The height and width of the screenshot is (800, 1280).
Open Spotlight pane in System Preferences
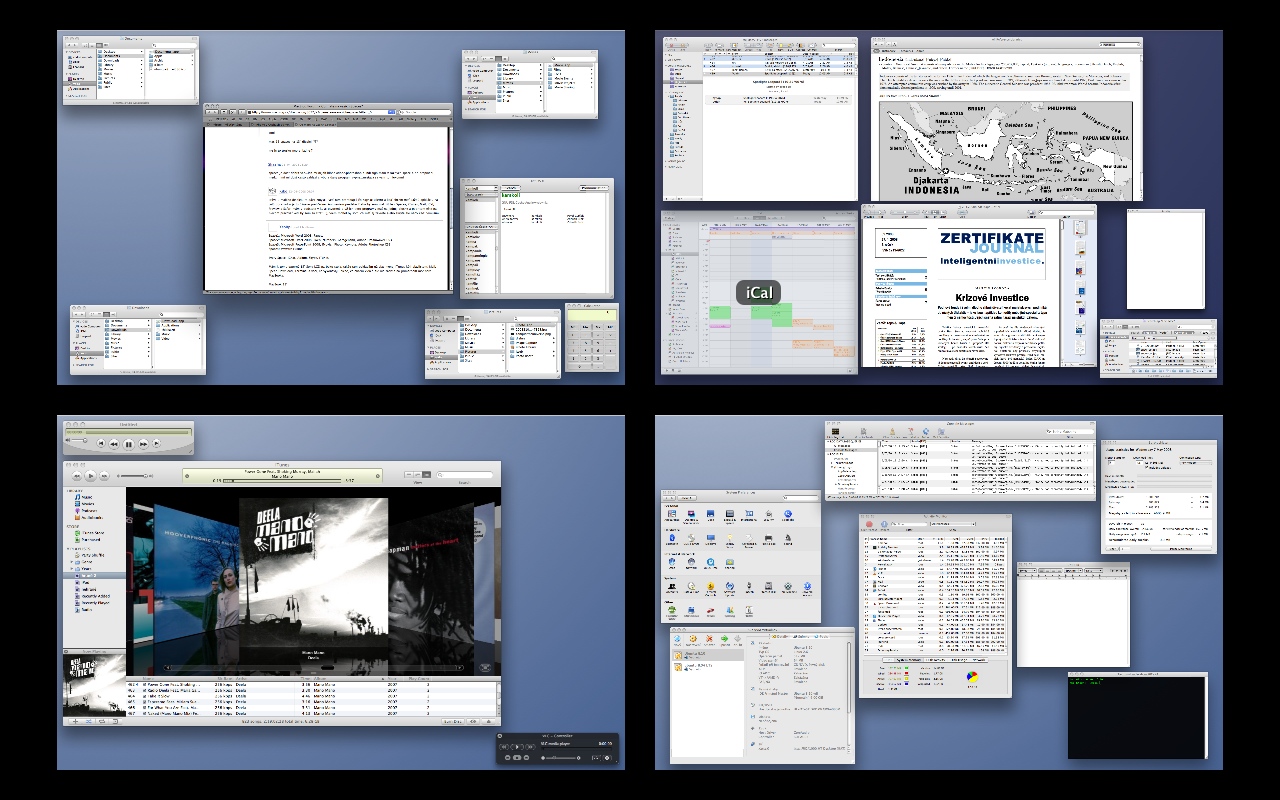click(788, 516)
